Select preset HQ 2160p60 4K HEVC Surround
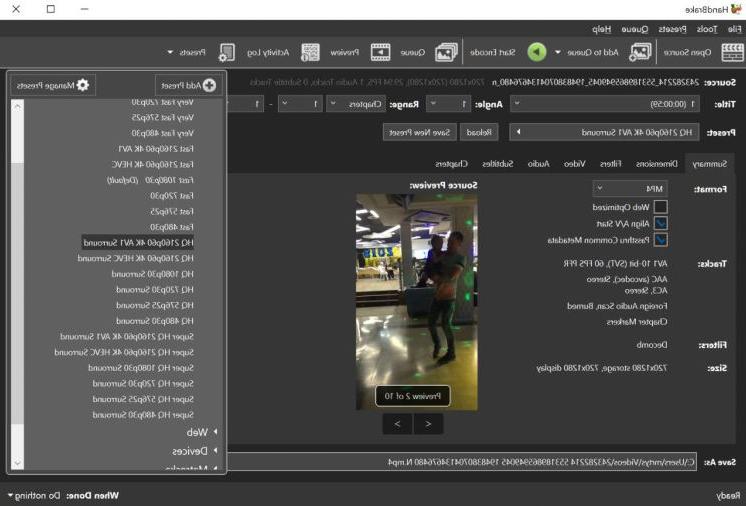The image size is (746, 506). 136,258
